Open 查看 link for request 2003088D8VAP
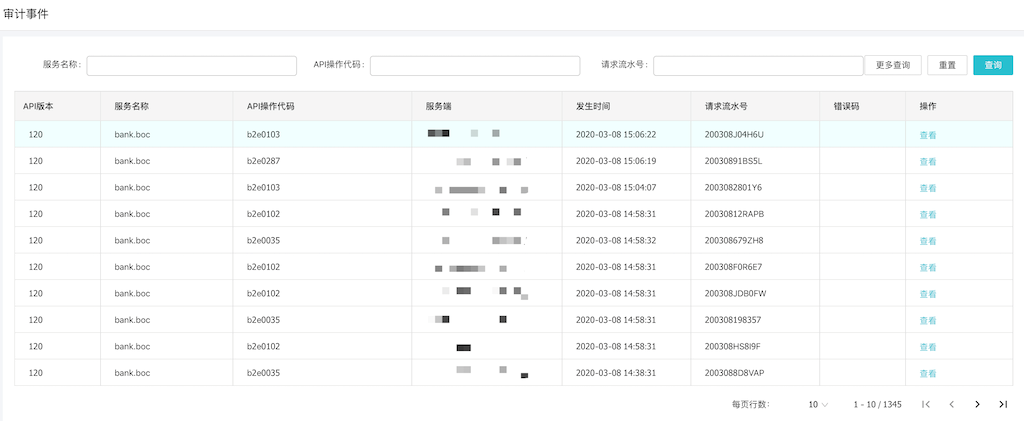 [927, 373]
